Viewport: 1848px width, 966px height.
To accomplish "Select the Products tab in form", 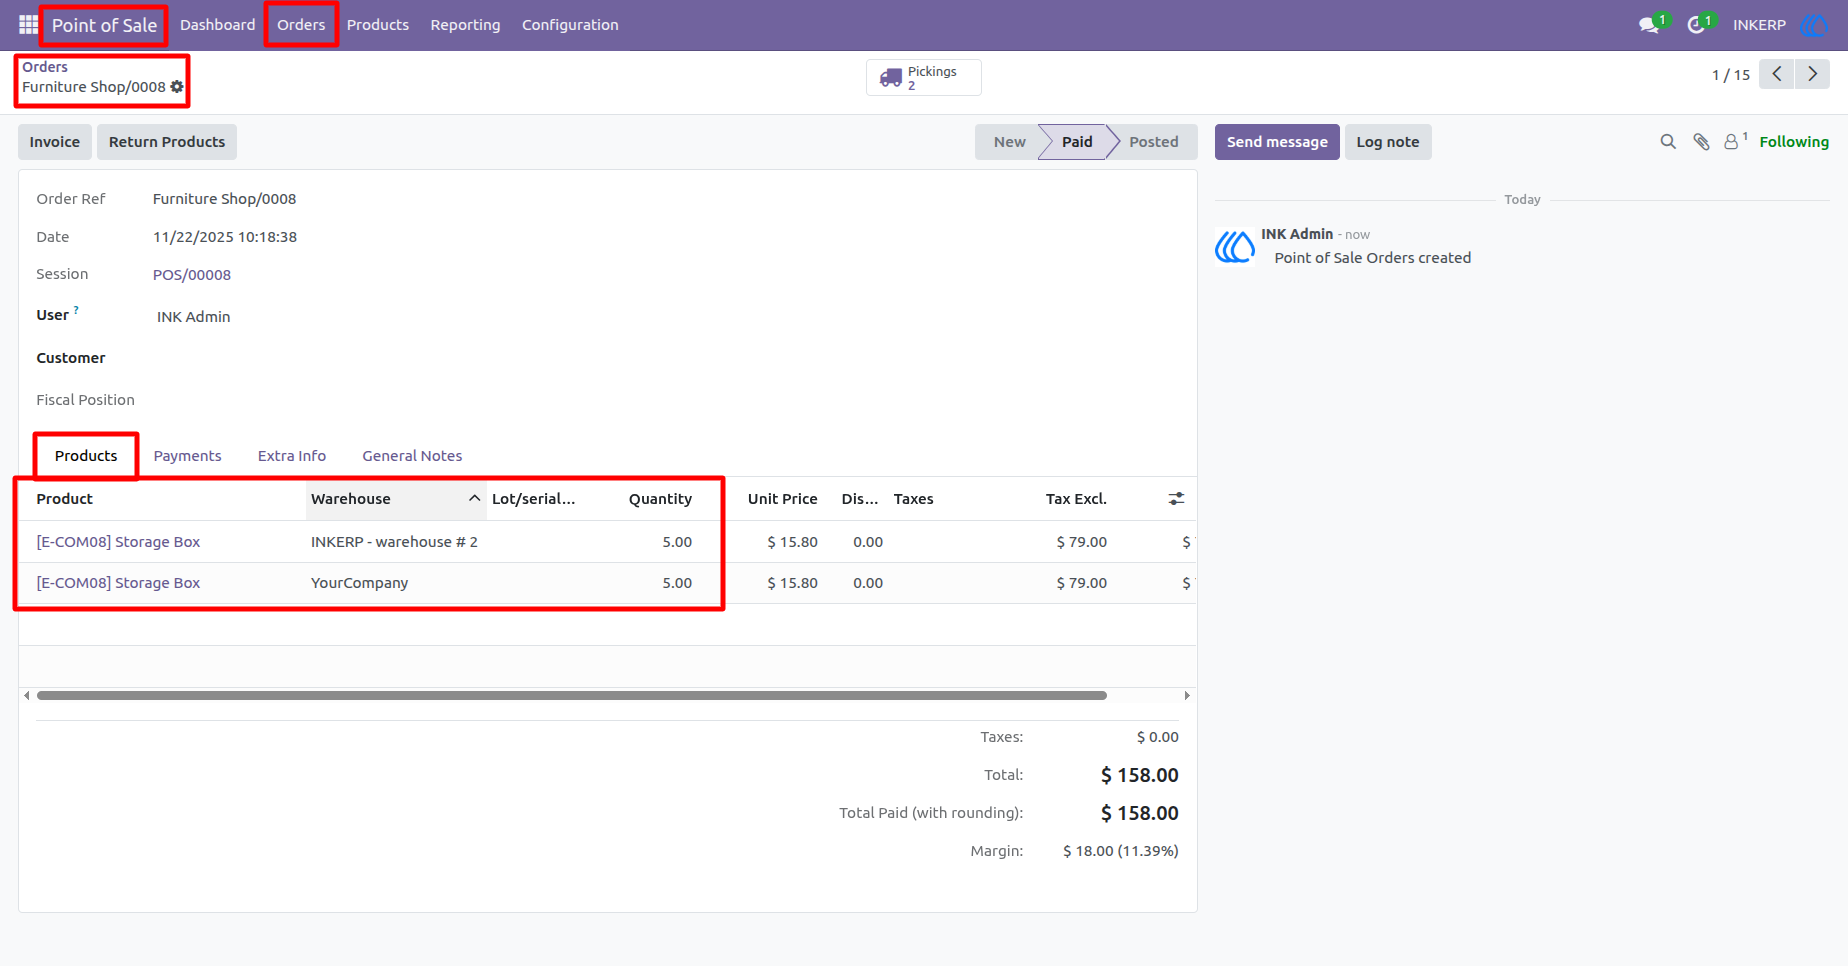I will tap(86, 456).
